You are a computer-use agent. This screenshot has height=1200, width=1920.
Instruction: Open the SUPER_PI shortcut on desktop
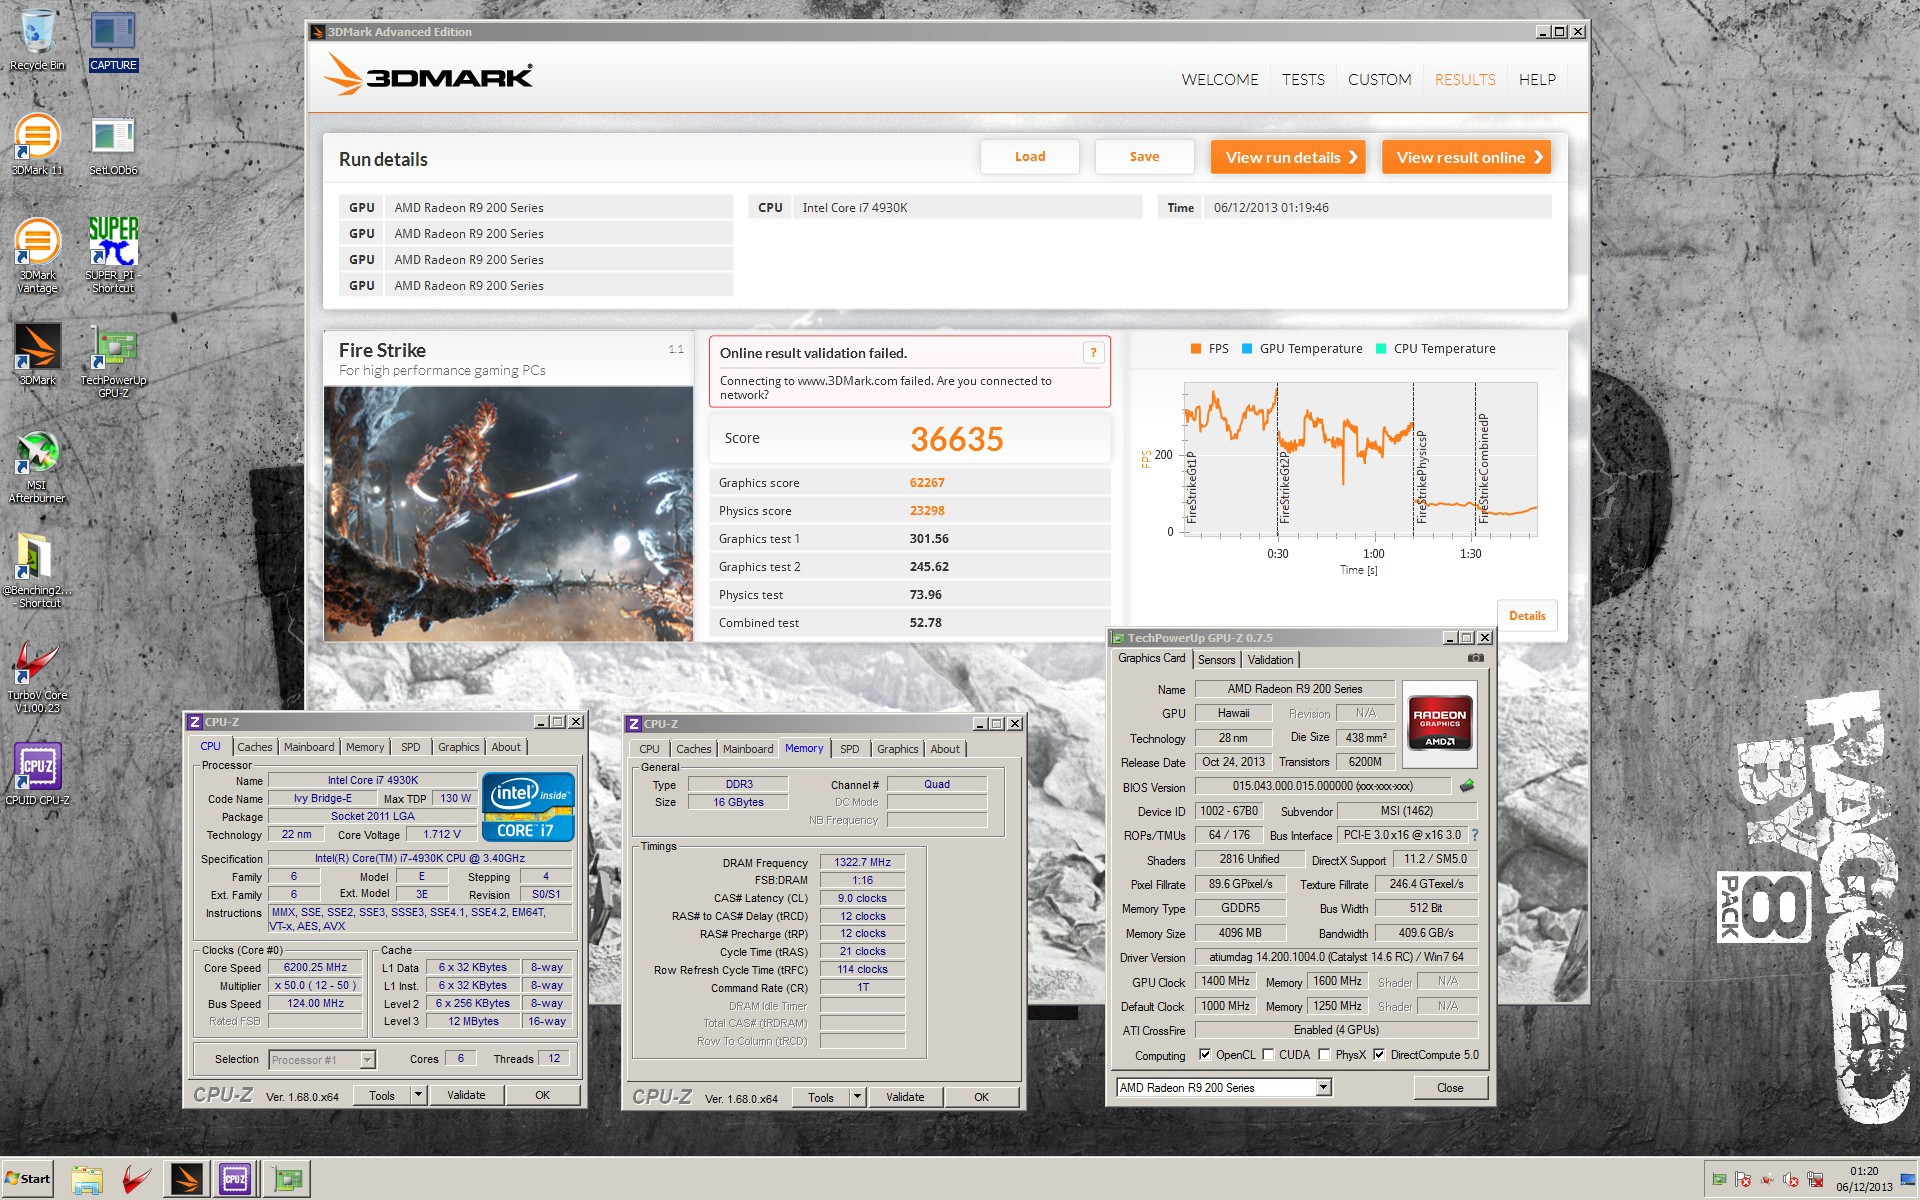(x=113, y=255)
